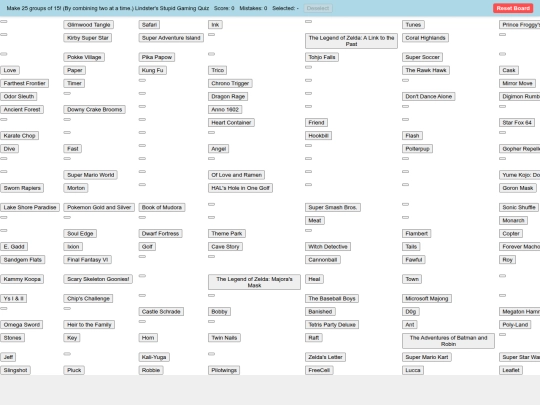
Task: Pick Zelda: Majora's Mask tile
Action: [255, 282]
